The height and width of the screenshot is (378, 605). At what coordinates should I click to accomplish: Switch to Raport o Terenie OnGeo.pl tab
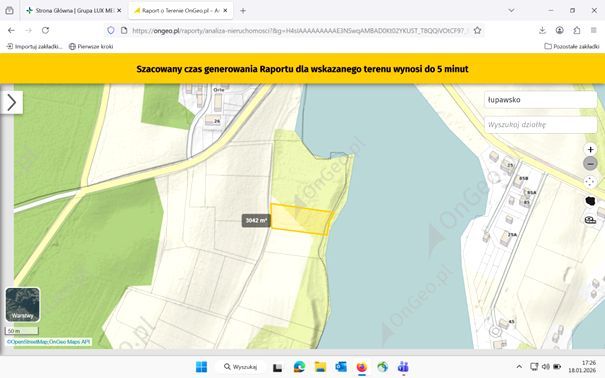tap(176, 11)
